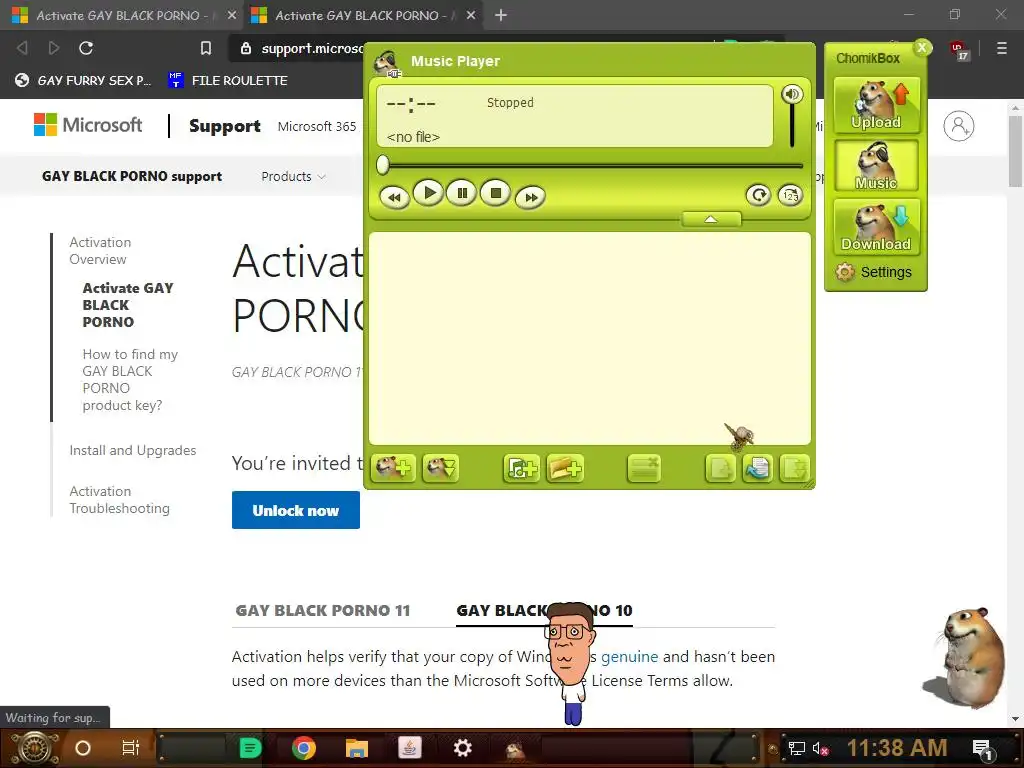1024x768 pixels.
Task: Open ChomikBox Settings
Action: (x=874, y=272)
